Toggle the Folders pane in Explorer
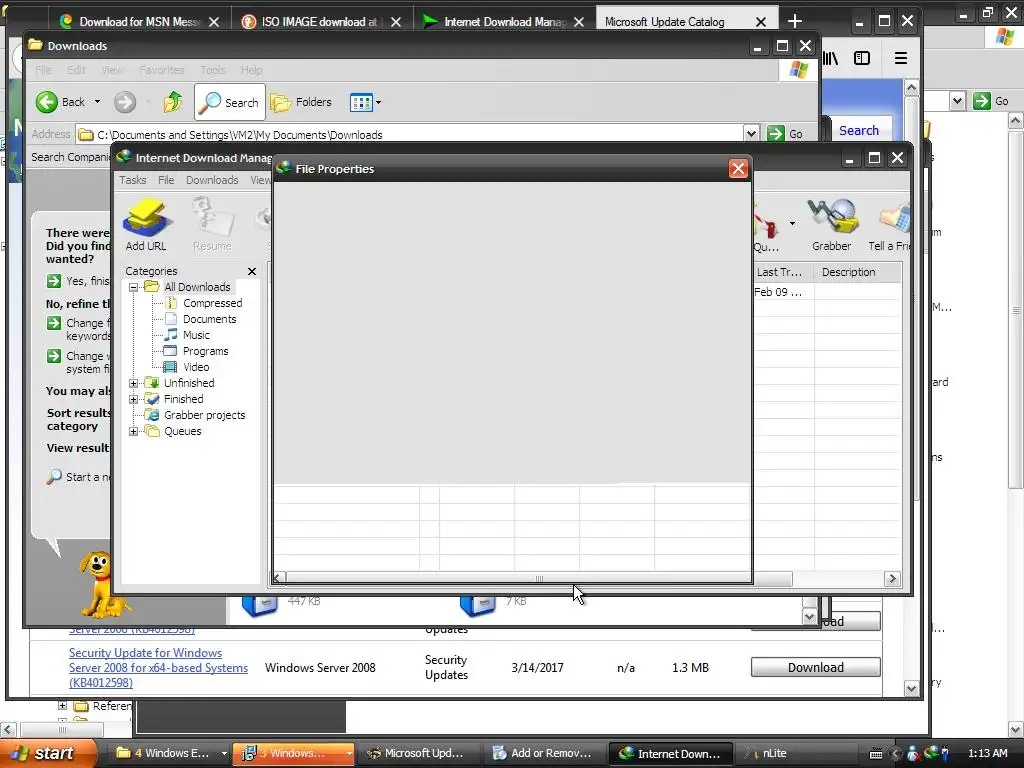Image resolution: width=1024 pixels, height=768 pixels. 301,102
